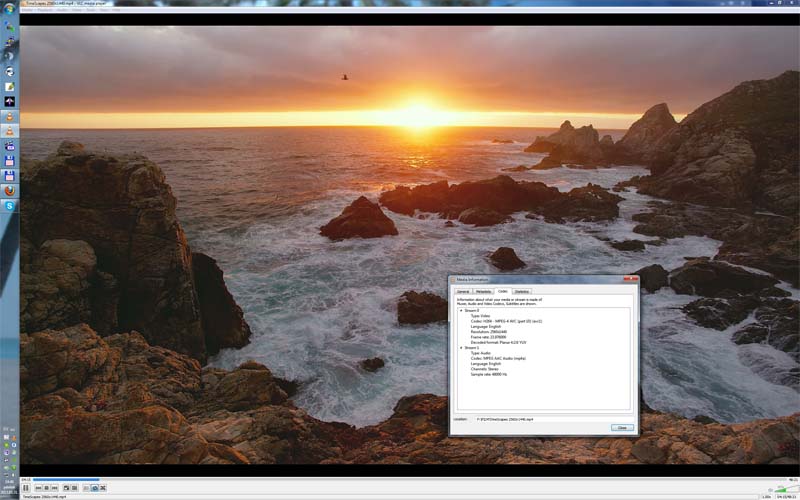Open Firefox from the taskbar

click(10, 189)
